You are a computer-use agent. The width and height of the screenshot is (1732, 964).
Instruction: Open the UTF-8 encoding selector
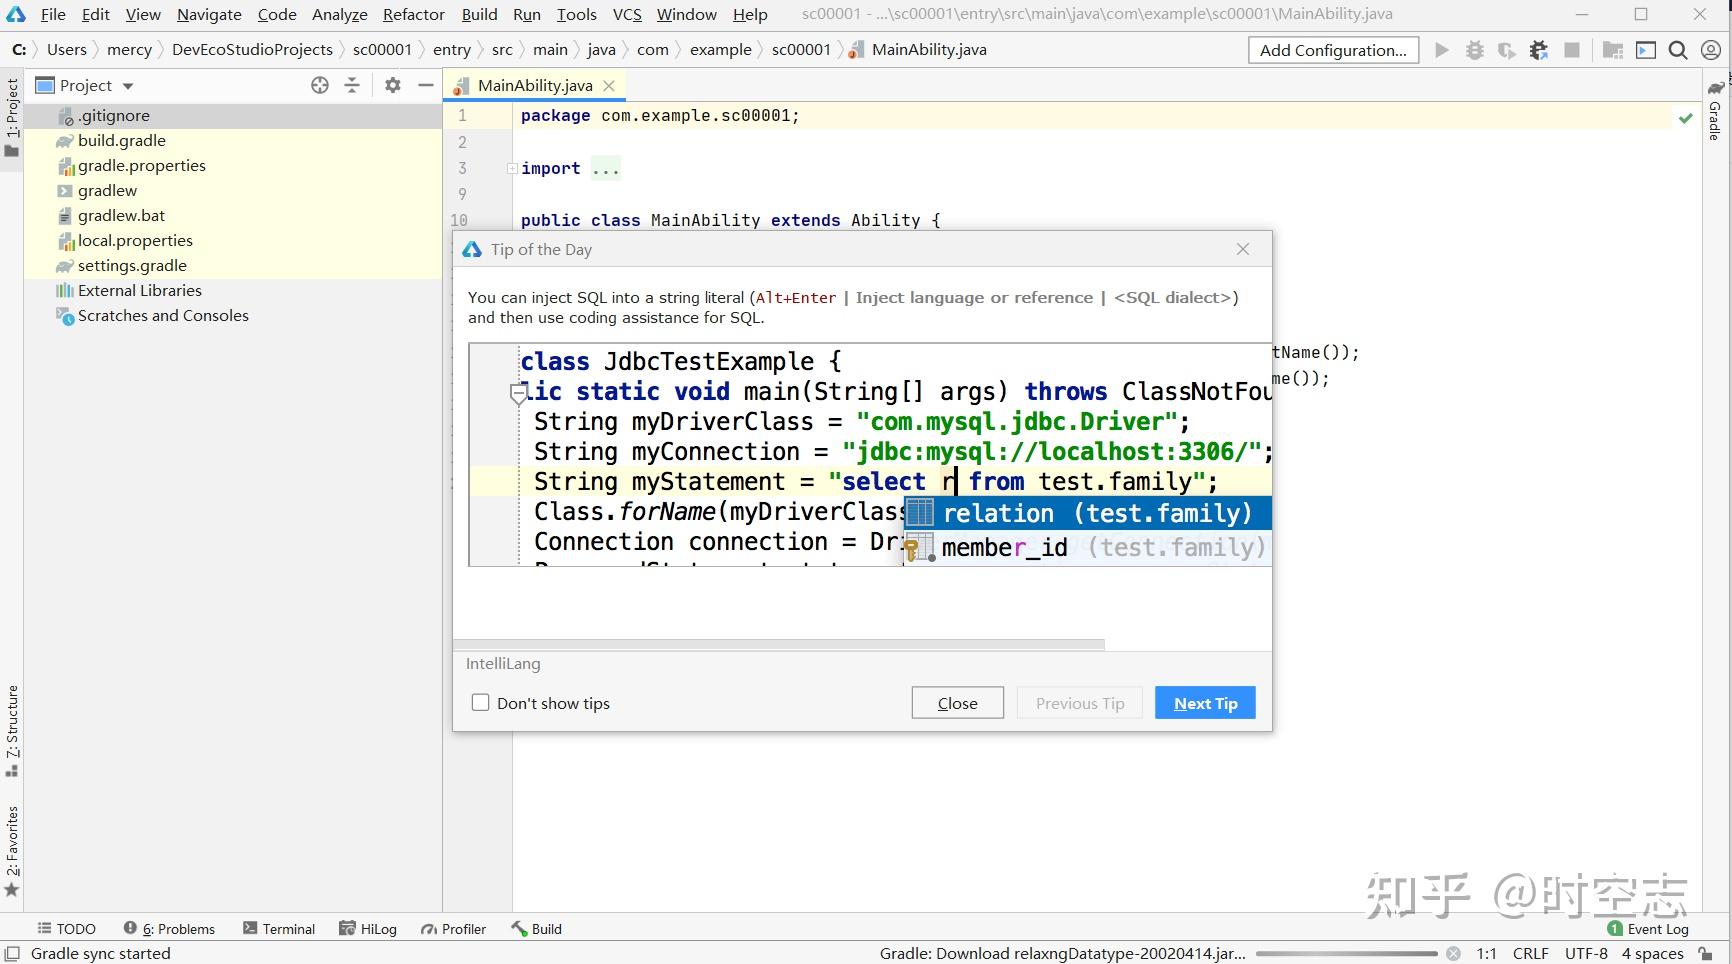coord(1586,954)
